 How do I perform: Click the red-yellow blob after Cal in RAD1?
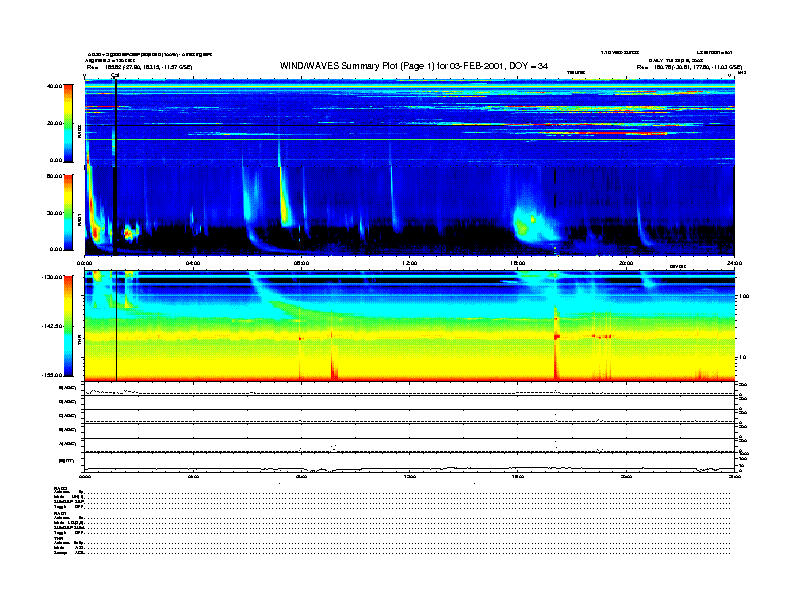coord(129,233)
